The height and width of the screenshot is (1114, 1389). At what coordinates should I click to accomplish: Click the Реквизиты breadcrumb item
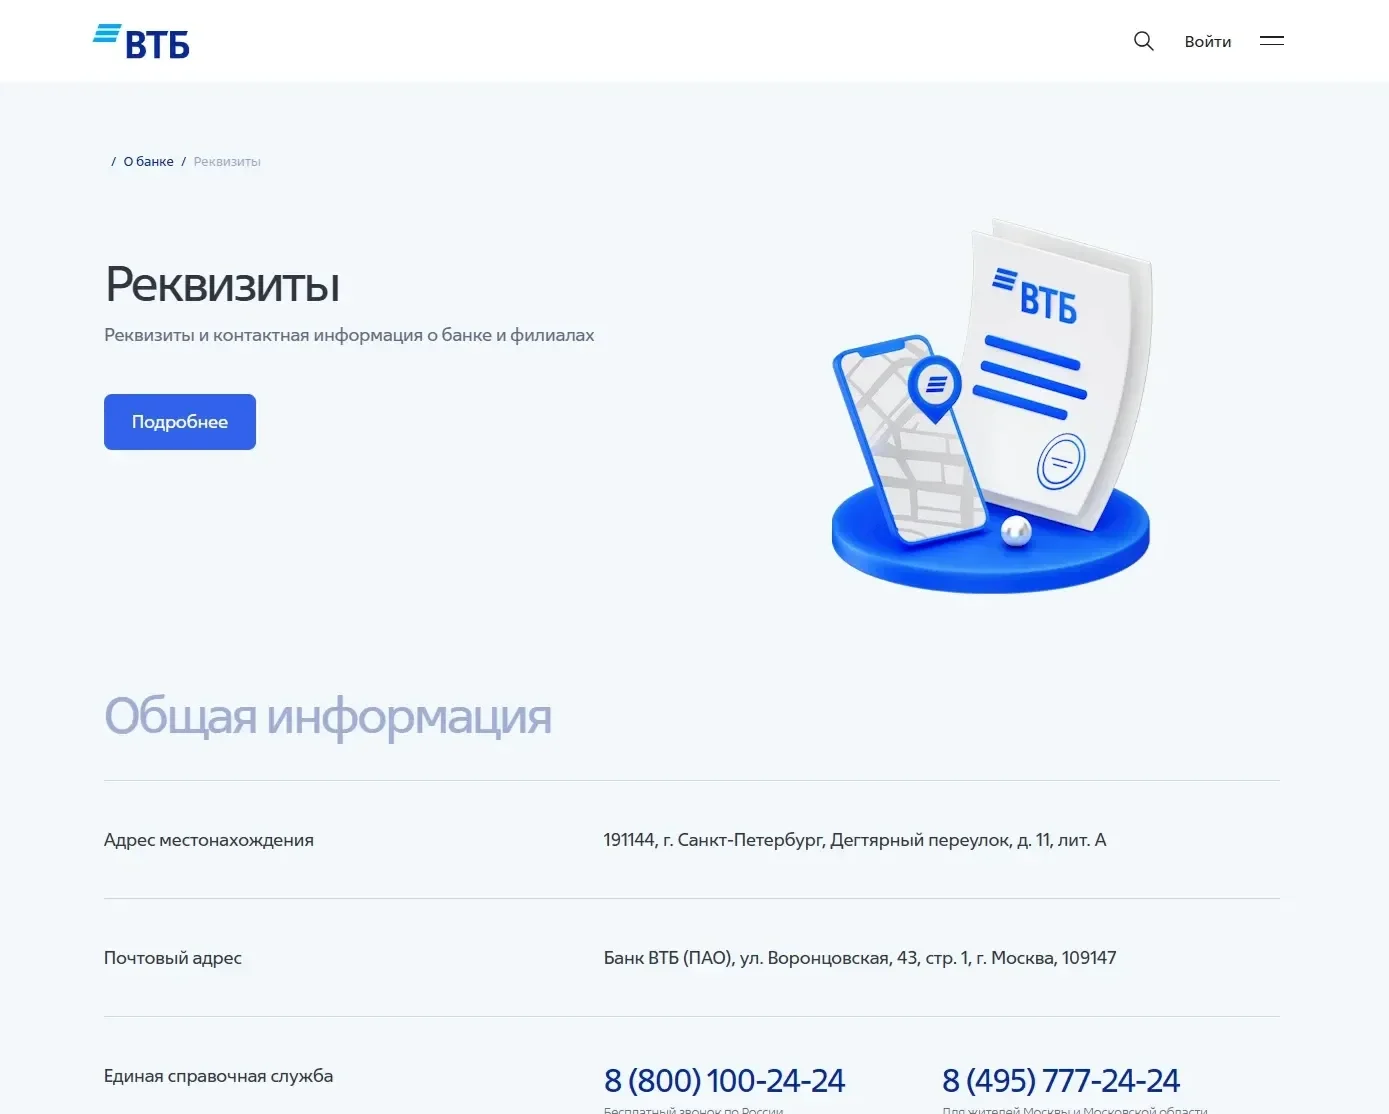[x=227, y=161]
